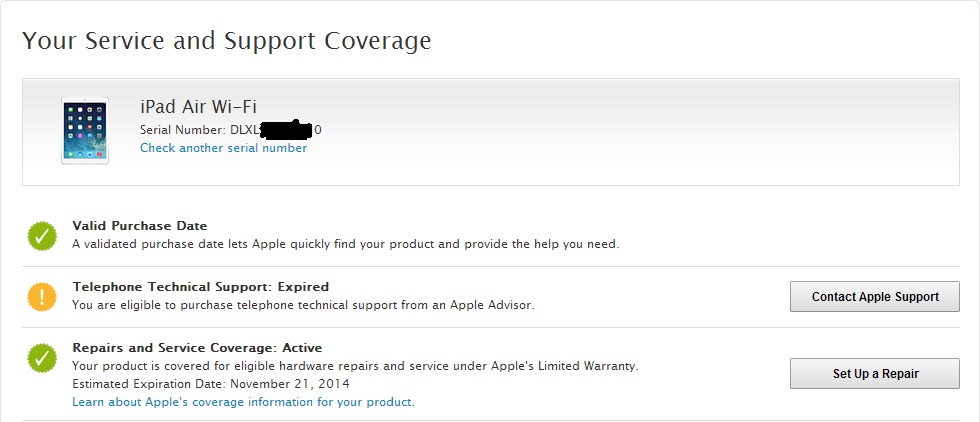The image size is (980, 422).
Task: Click the eligible to purchase telephone support sentence
Action: 303,305
